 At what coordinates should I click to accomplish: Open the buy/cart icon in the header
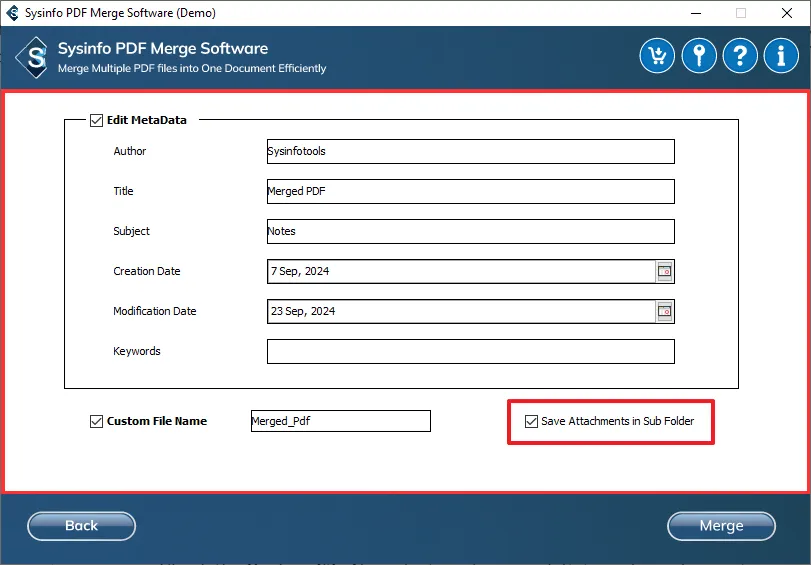pos(657,55)
